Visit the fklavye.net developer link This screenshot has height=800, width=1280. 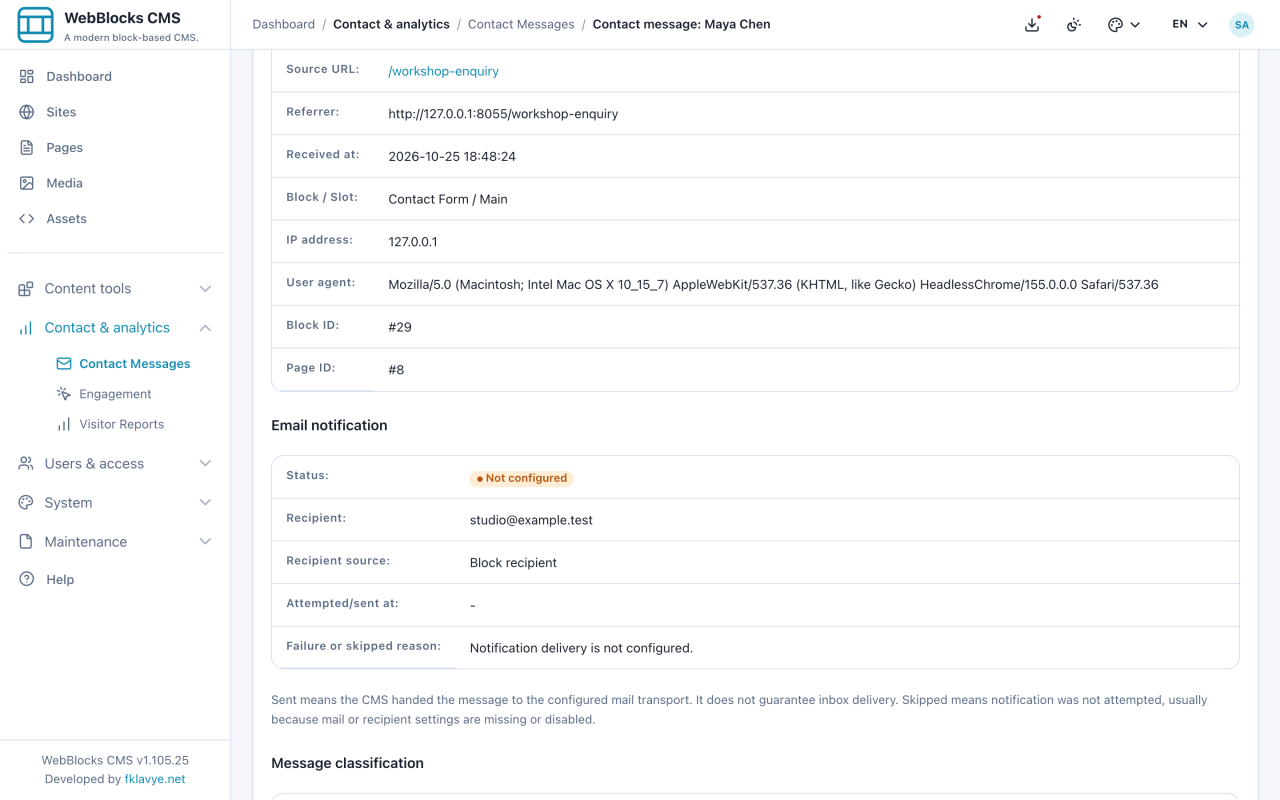point(155,779)
